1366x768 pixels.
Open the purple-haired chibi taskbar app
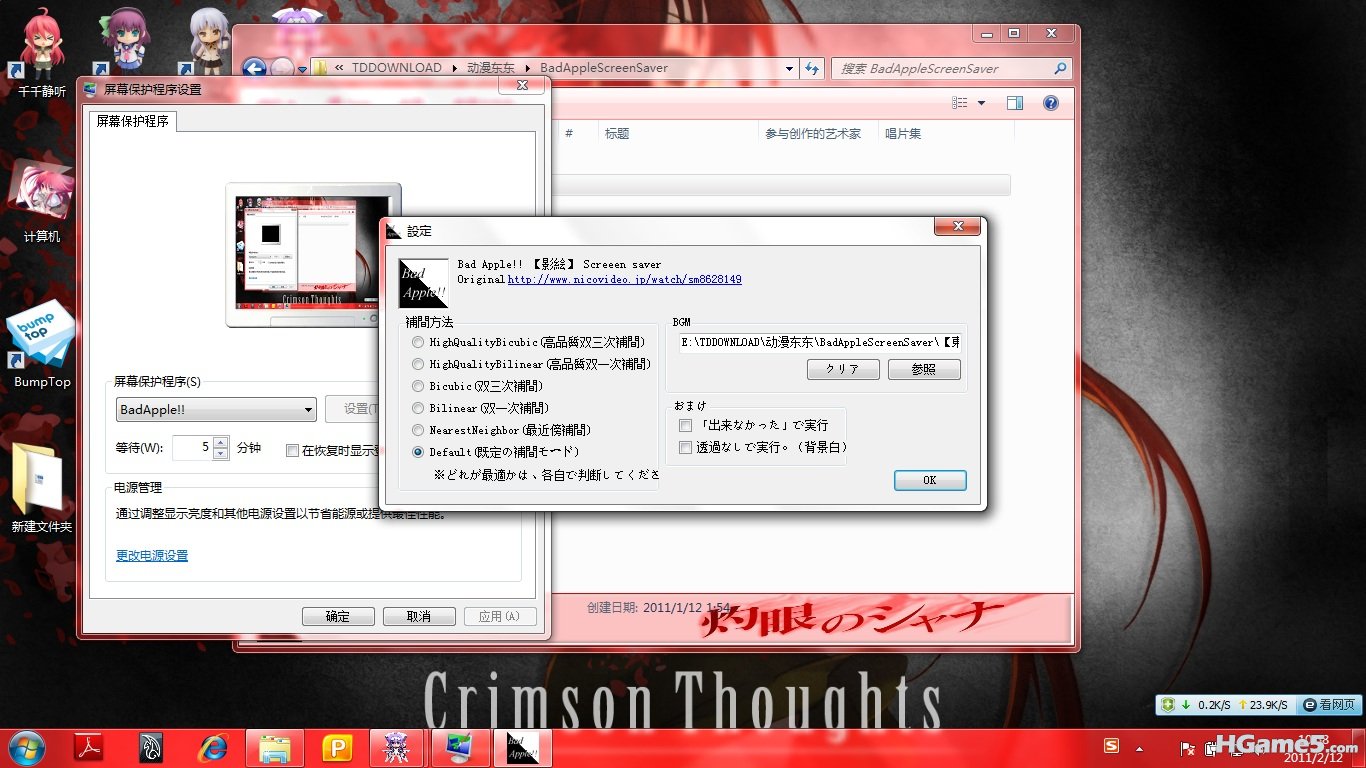click(397, 747)
